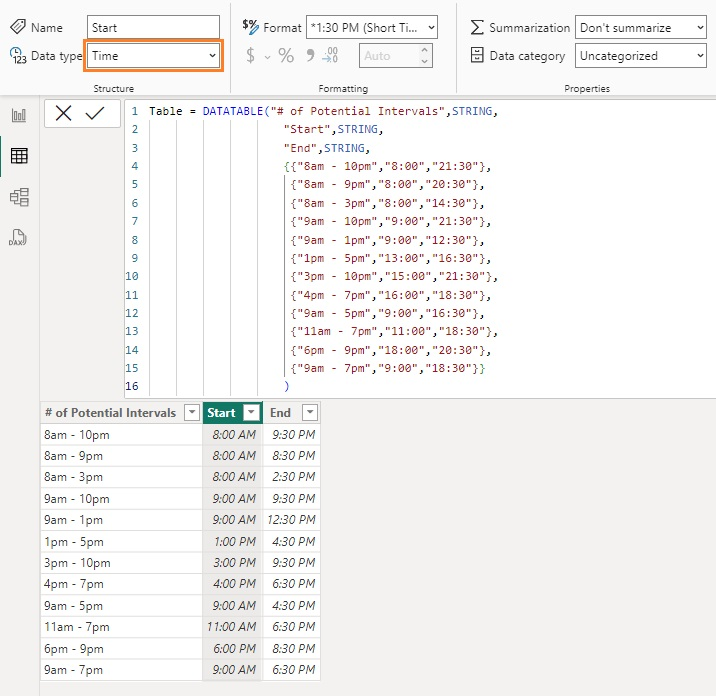Click the decimal places icon
This screenshot has height=696, width=716.
pyautogui.click(x=330, y=55)
